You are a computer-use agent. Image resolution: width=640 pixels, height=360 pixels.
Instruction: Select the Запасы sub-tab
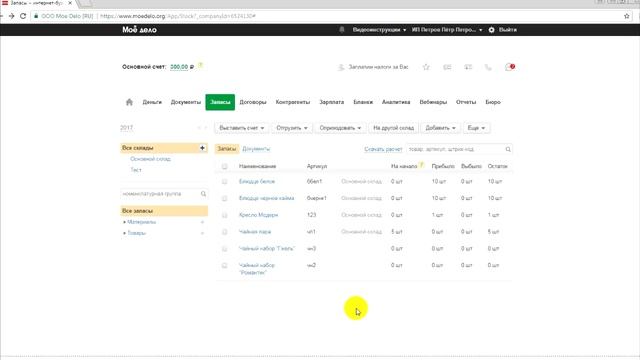point(227,149)
